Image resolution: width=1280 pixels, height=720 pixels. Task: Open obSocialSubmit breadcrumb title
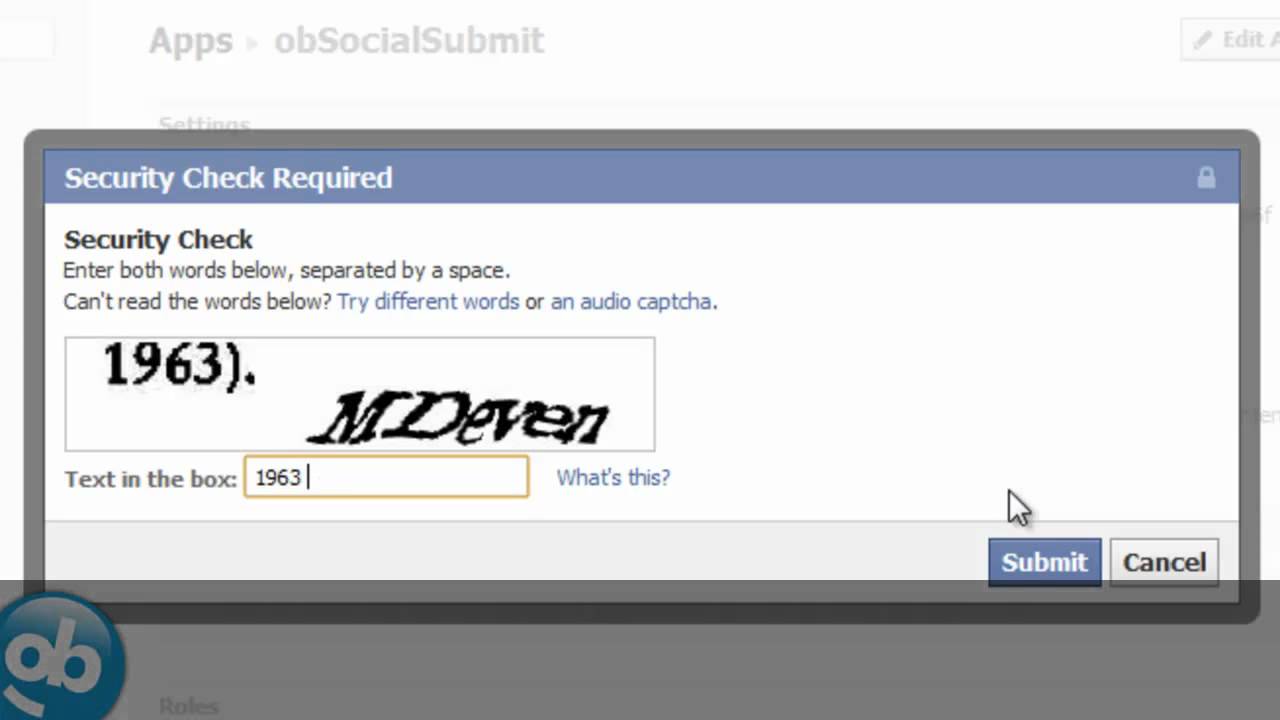(x=409, y=41)
